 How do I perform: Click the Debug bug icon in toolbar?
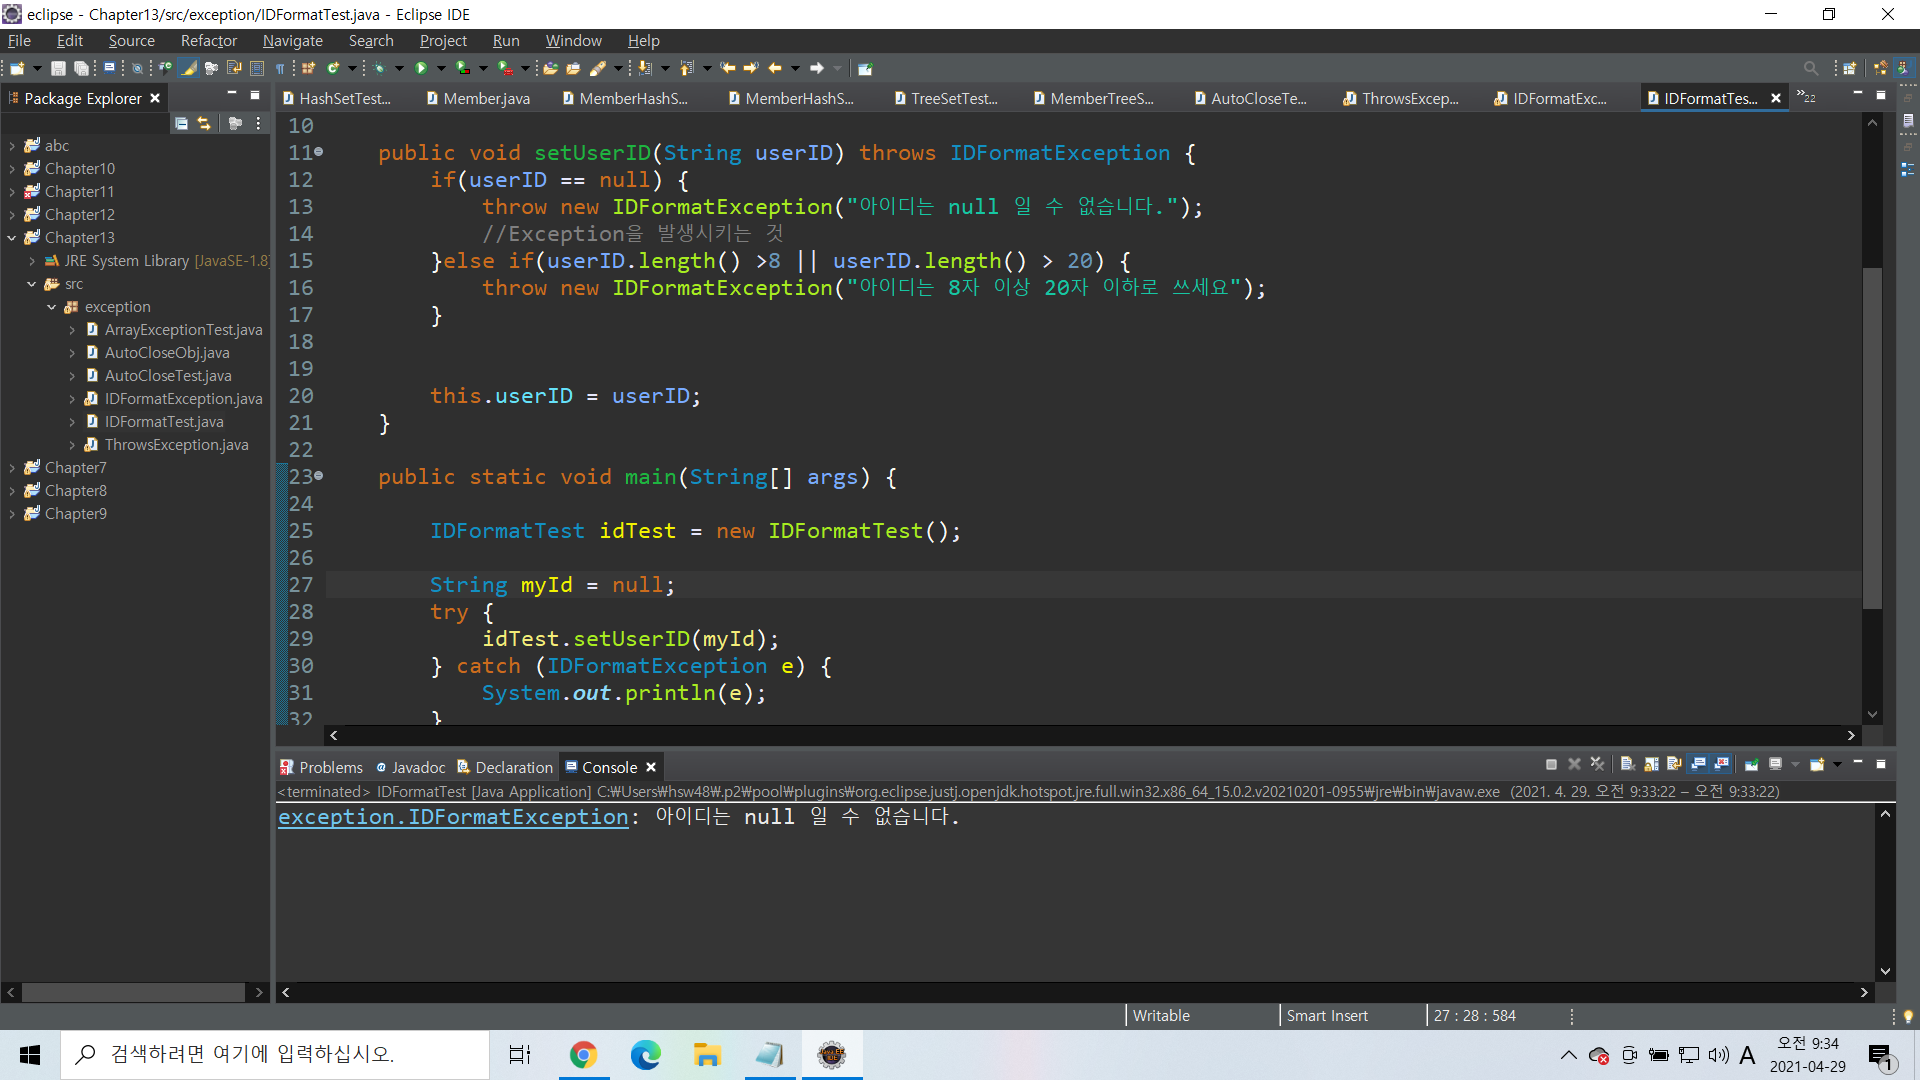[x=380, y=68]
